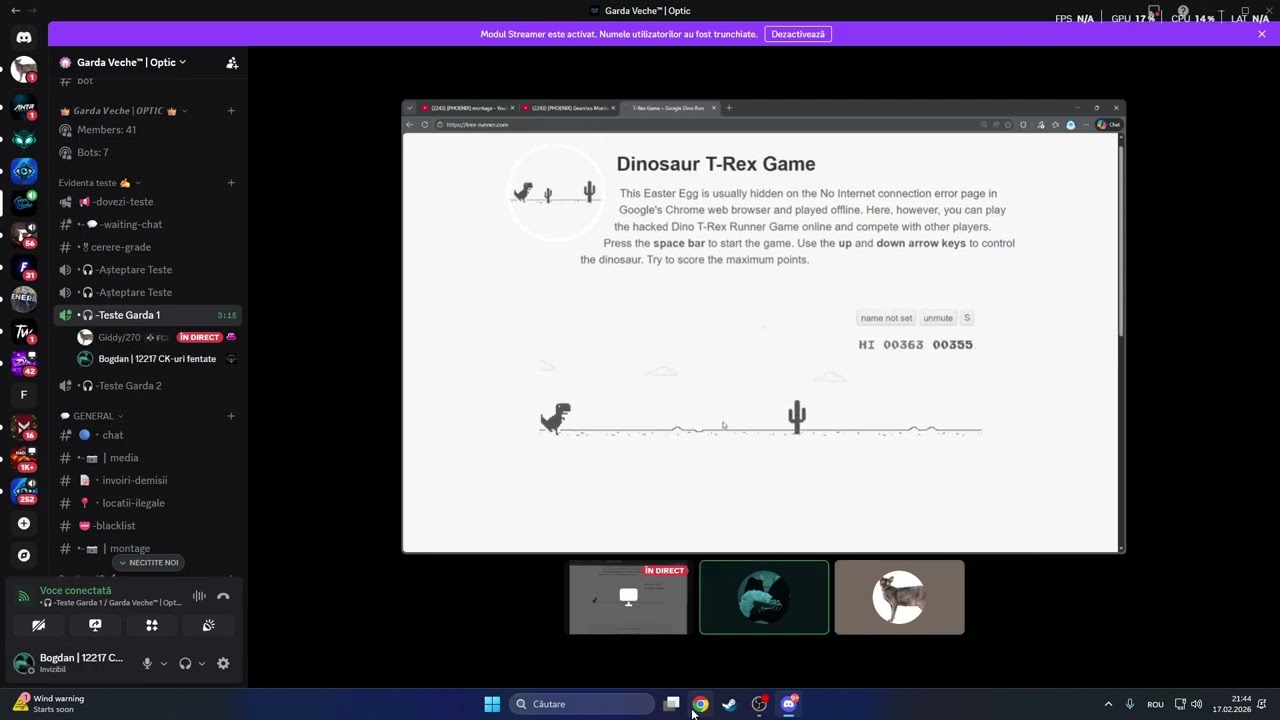This screenshot has width=1280, height=720.
Task: Show hidden system tray icons
Action: coord(1108,704)
